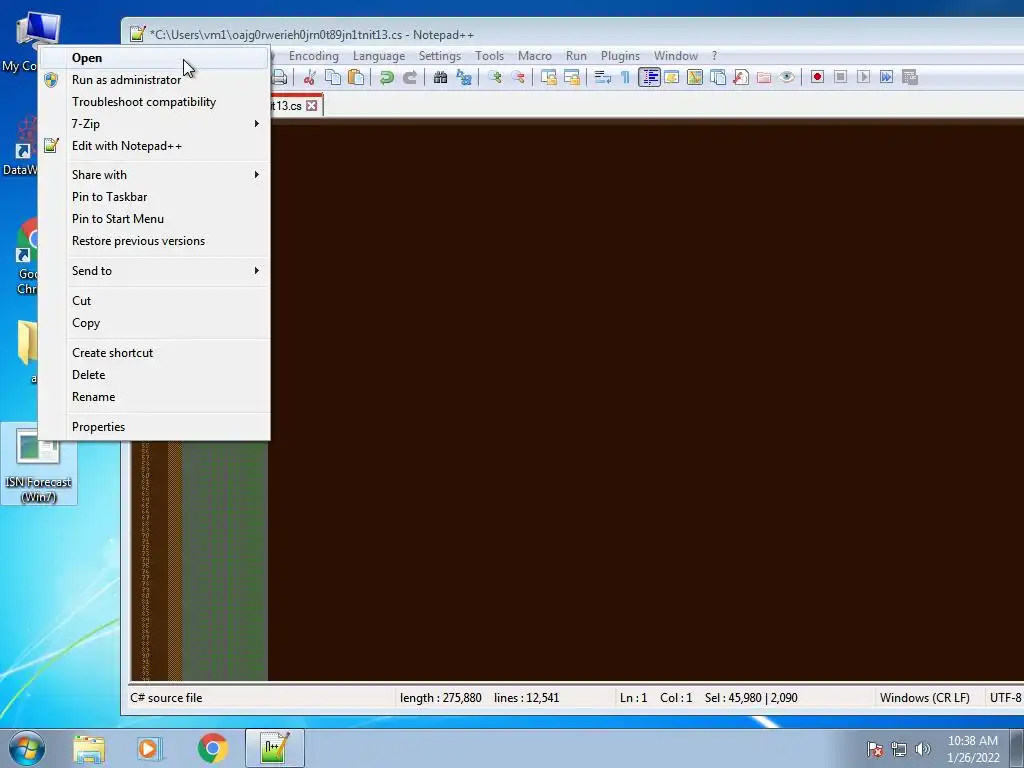Open the Macro menu
Image resolution: width=1024 pixels, height=768 pixels.
[x=535, y=56]
